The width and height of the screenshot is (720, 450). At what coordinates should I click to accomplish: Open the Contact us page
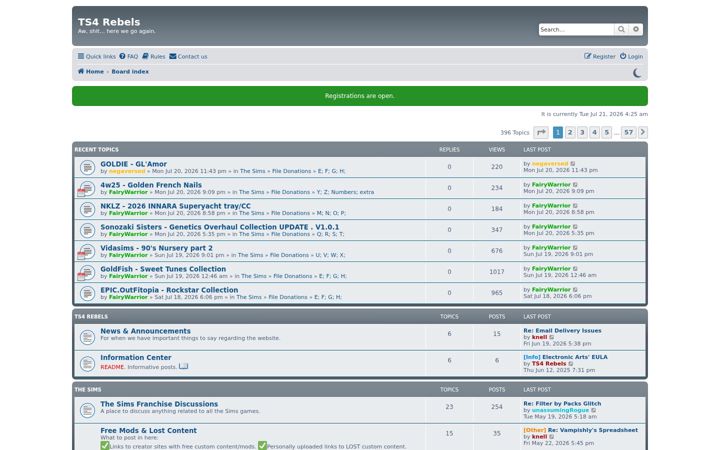click(188, 56)
